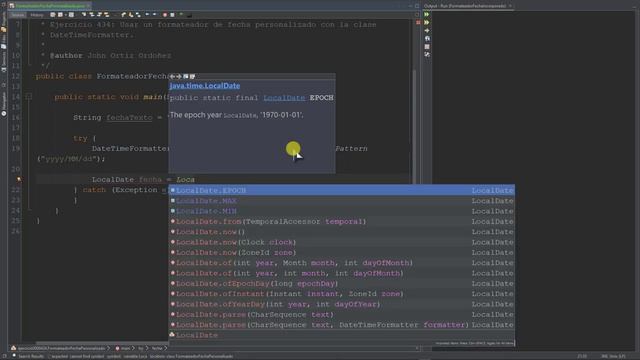Select LocalDate.of with Month month parameter
This screenshot has height=360, width=640.
[x=342, y=263]
